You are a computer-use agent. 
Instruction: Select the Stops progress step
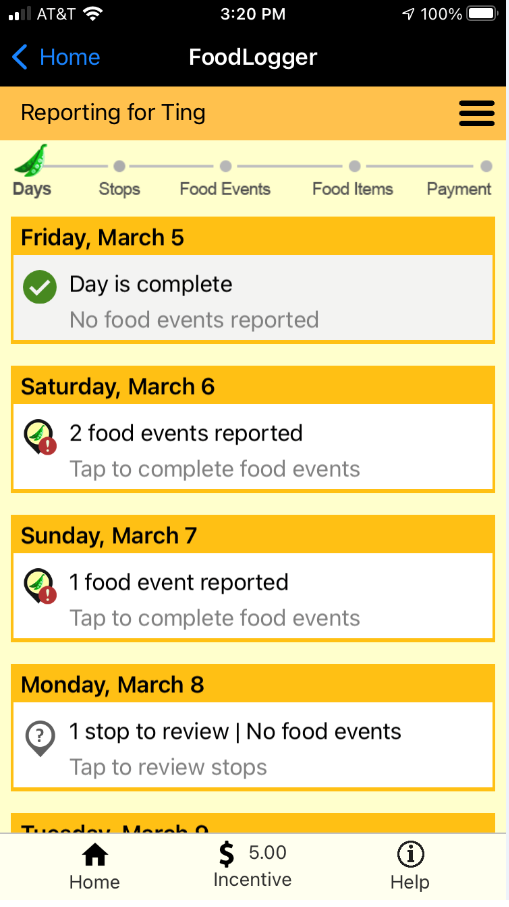pos(119,180)
